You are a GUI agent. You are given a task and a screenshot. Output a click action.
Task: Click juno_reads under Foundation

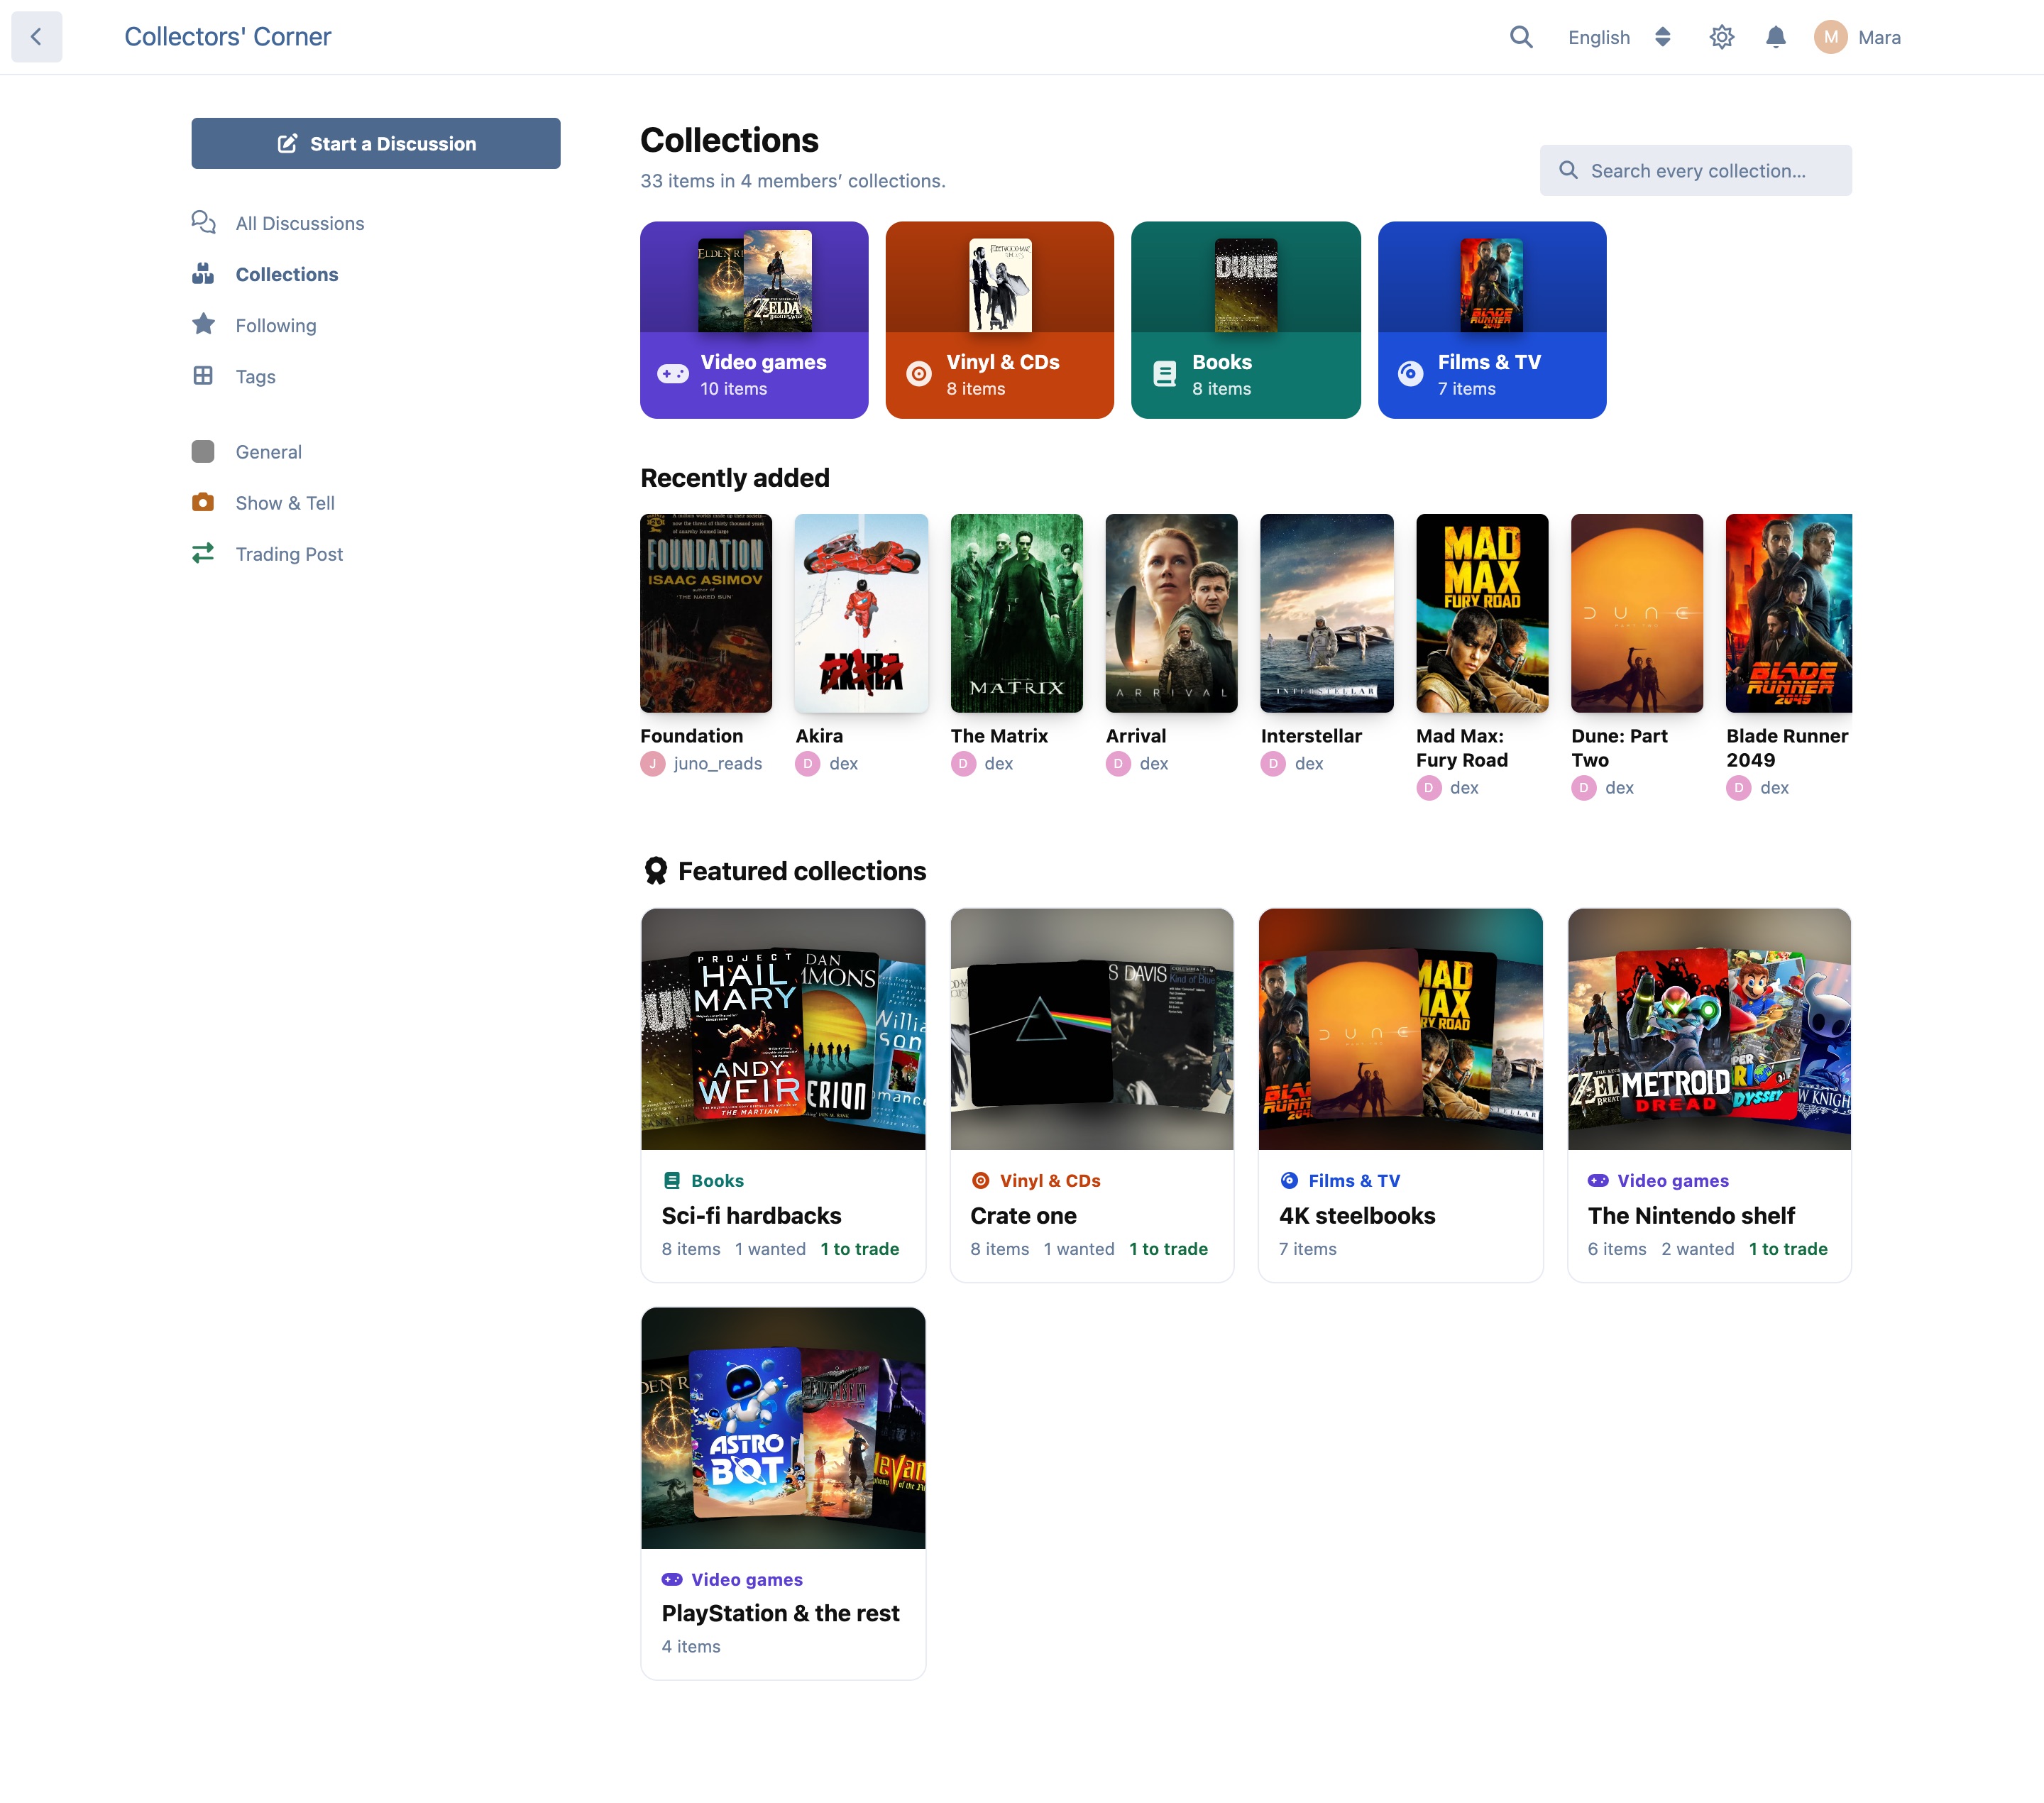(x=717, y=763)
